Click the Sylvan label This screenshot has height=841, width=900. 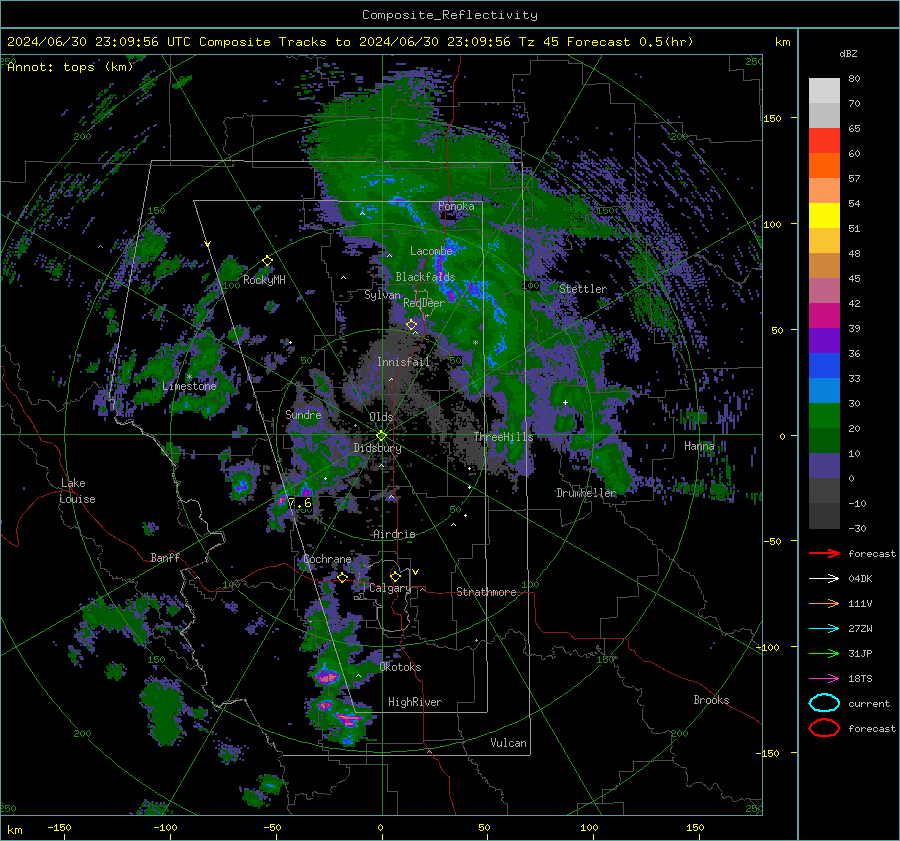382,295
